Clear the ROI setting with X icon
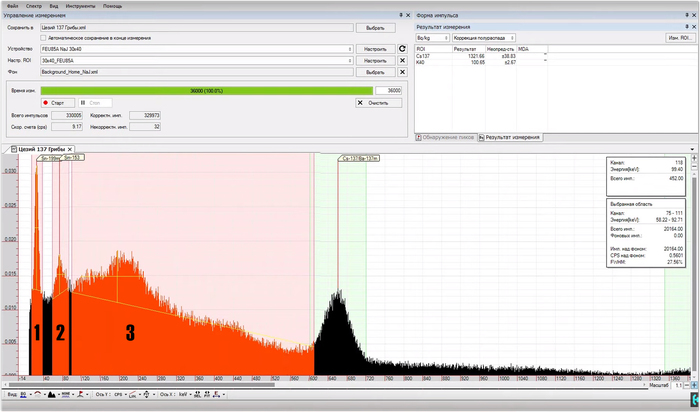The image size is (700, 412). click(x=402, y=60)
